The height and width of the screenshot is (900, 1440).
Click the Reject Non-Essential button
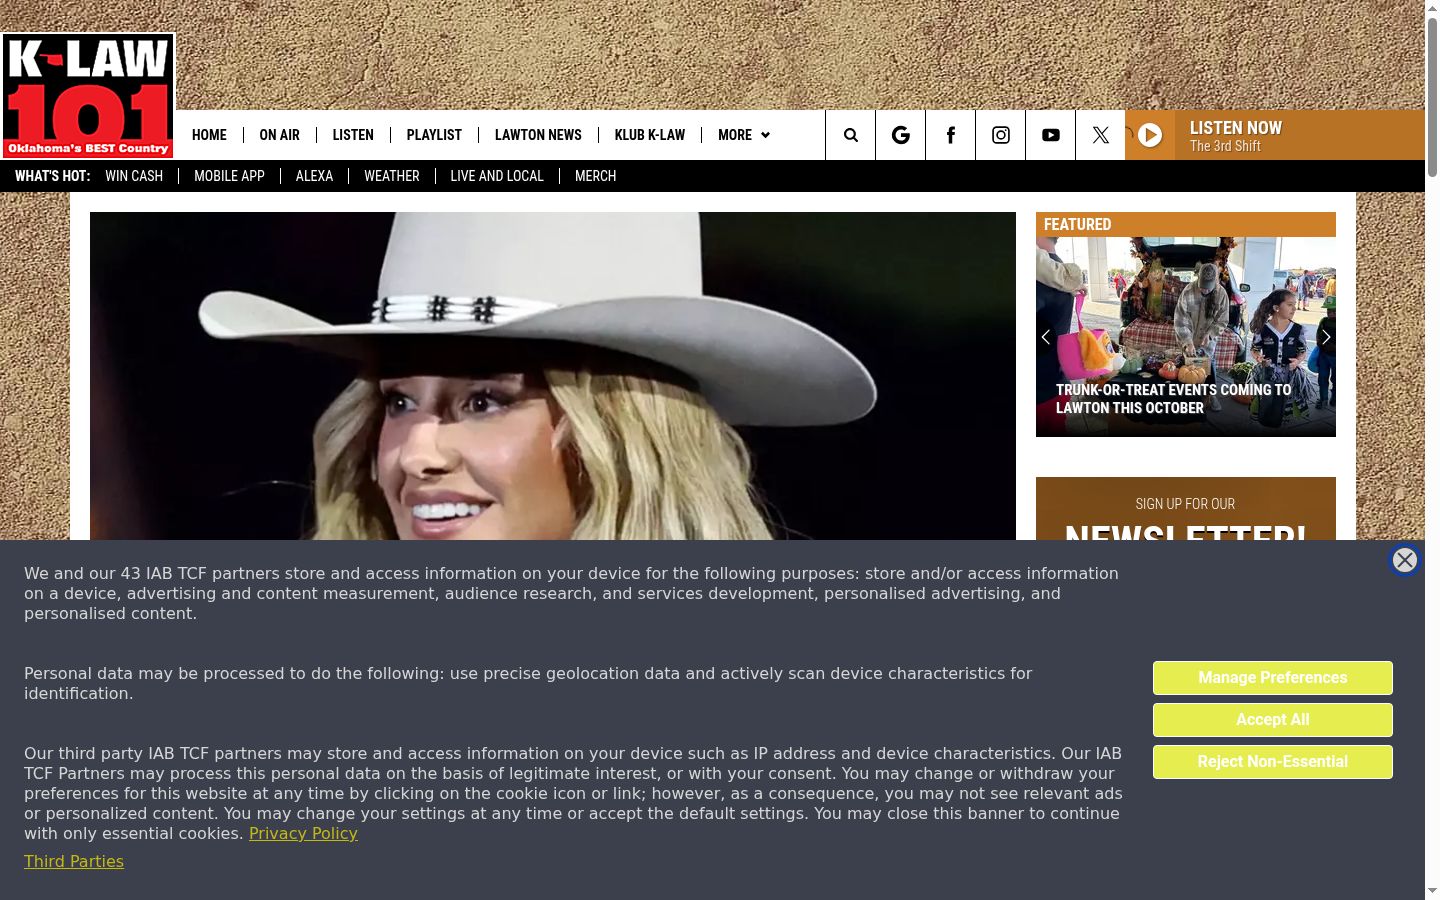pos(1273,762)
